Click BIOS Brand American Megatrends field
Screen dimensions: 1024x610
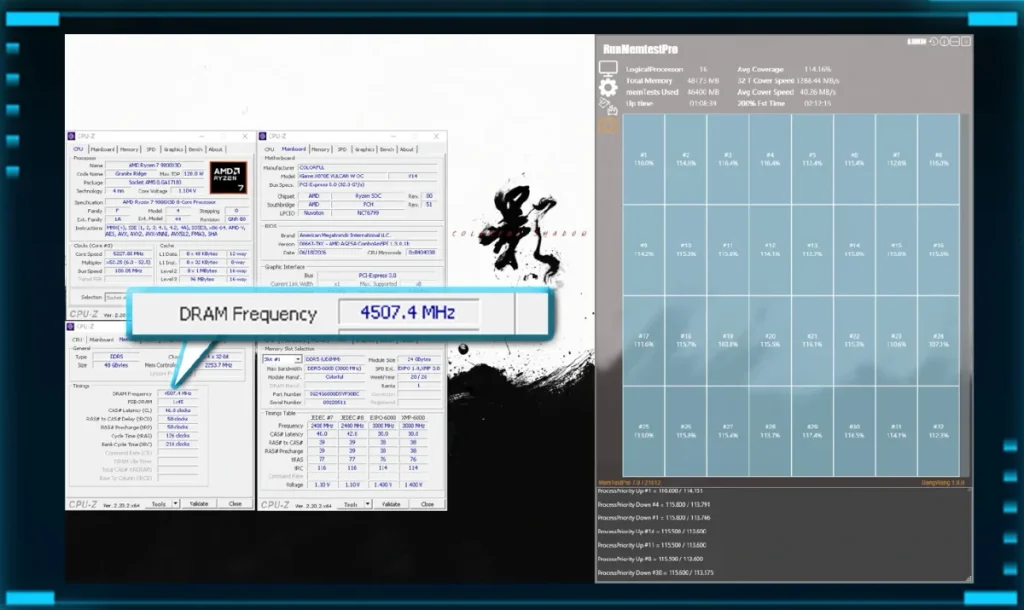[370, 235]
